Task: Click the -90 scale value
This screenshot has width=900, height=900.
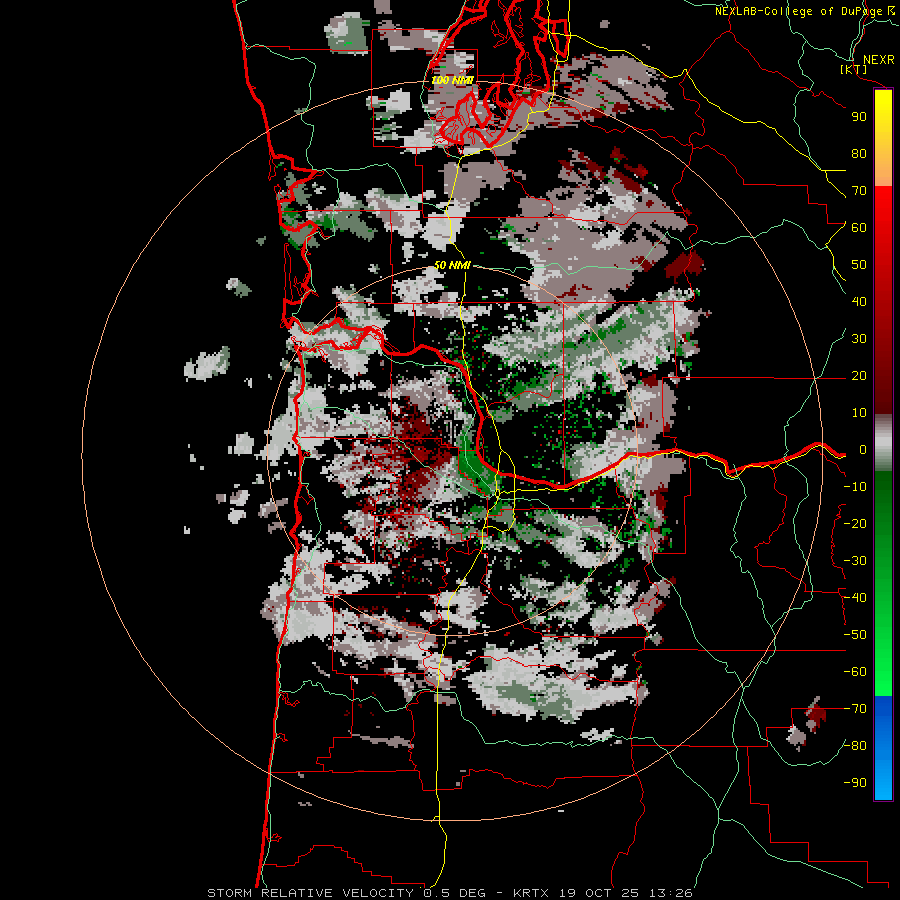Action: click(x=855, y=783)
